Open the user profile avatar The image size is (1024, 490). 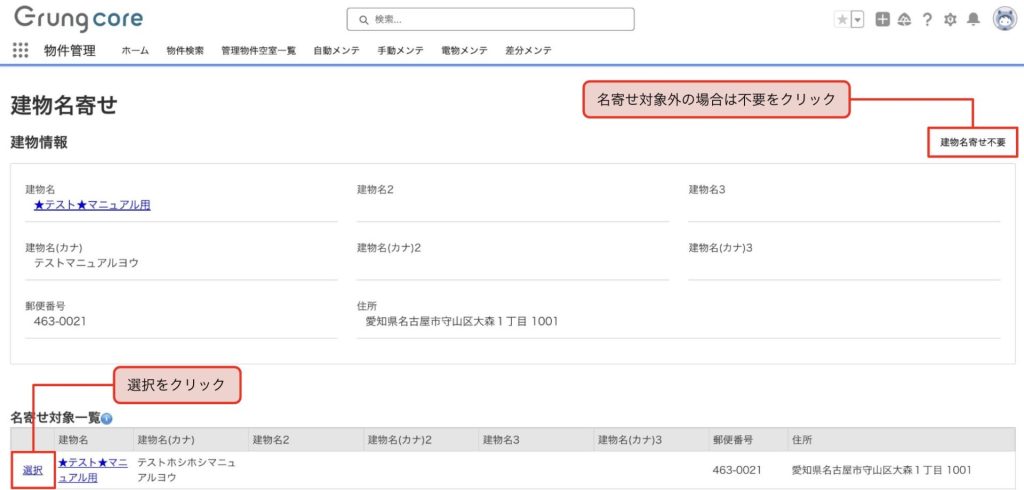click(x=1004, y=19)
